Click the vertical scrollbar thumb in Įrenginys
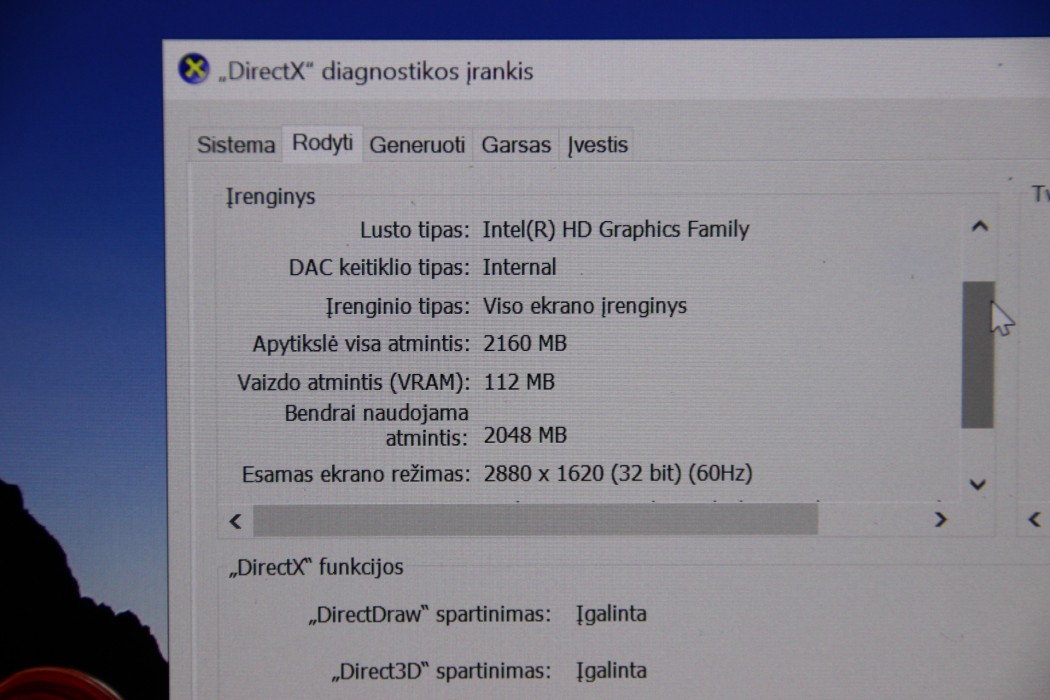Image resolution: width=1050 pixels, height=700 pixels. click(978, 354)
